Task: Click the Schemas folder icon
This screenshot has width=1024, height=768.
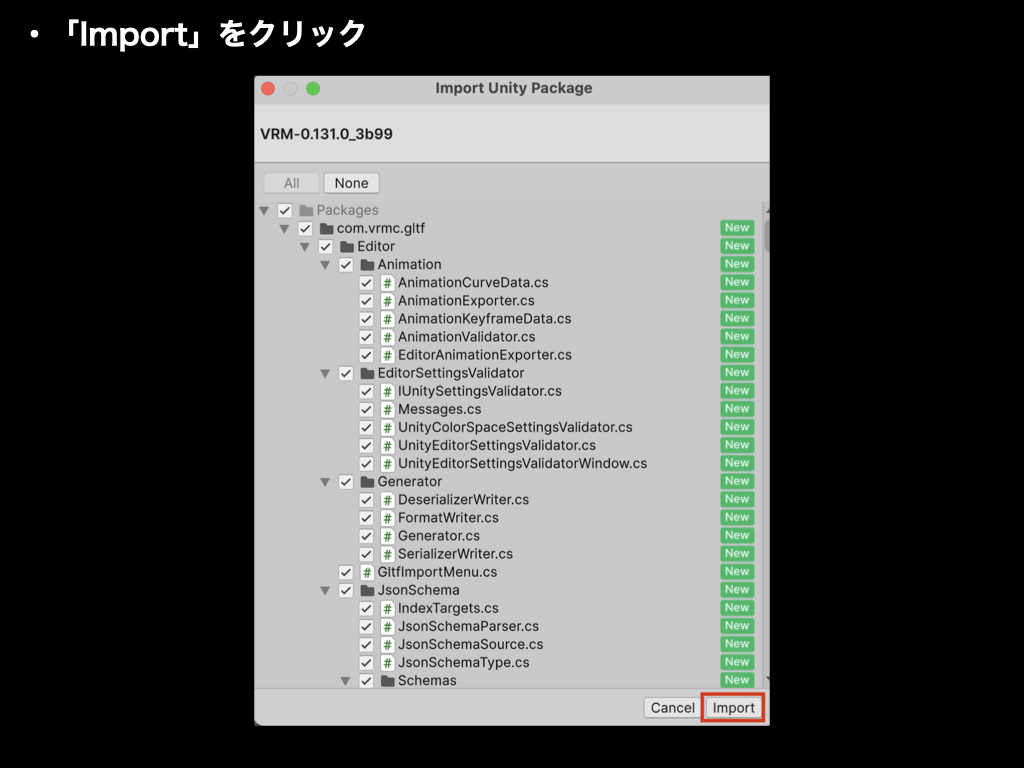Action: pyautogui.click(x=387, y=680)
